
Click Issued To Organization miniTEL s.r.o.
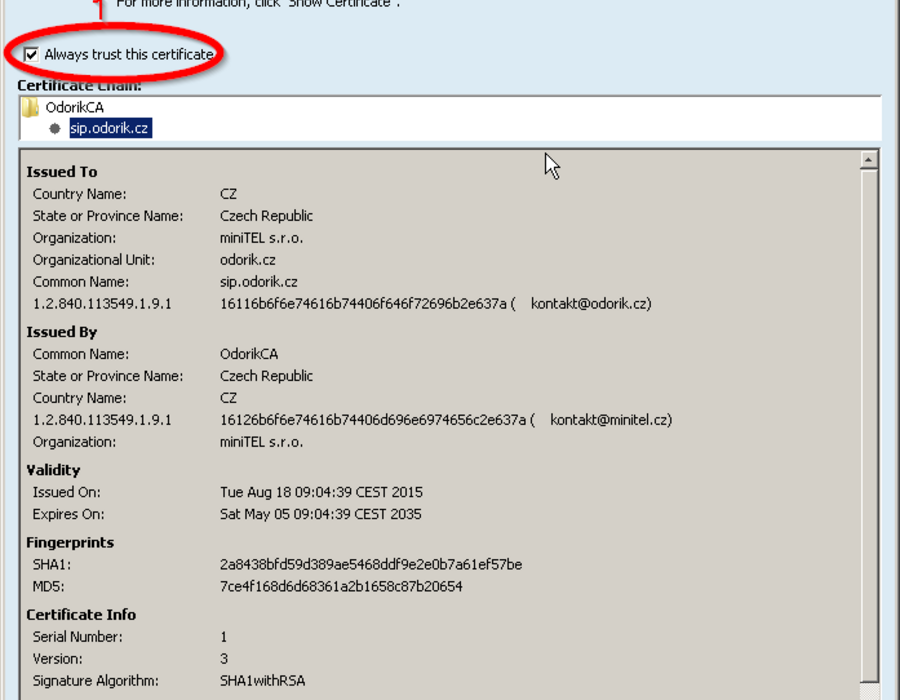(261, 238)
